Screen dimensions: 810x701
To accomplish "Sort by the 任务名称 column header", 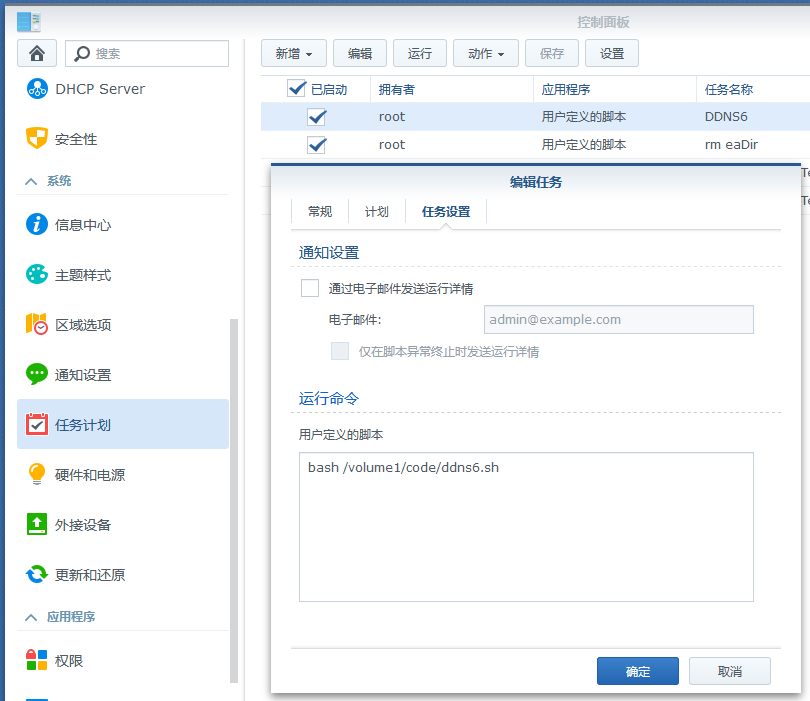I will point(753,89).
